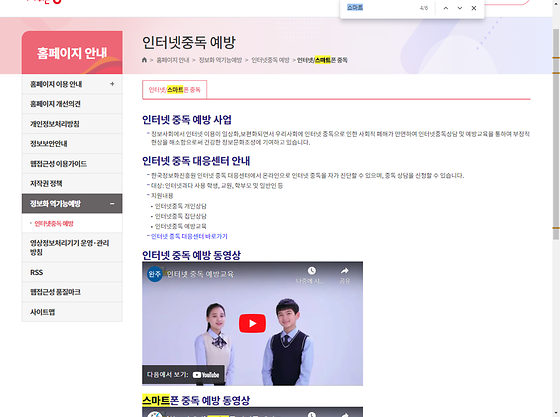Open 정보화 역기능예방 breadcrumb link
560x417 pixels.
pos(220,60)
